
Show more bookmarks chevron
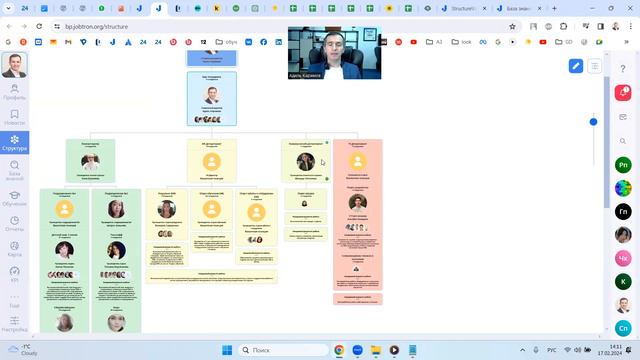[627, 42]
